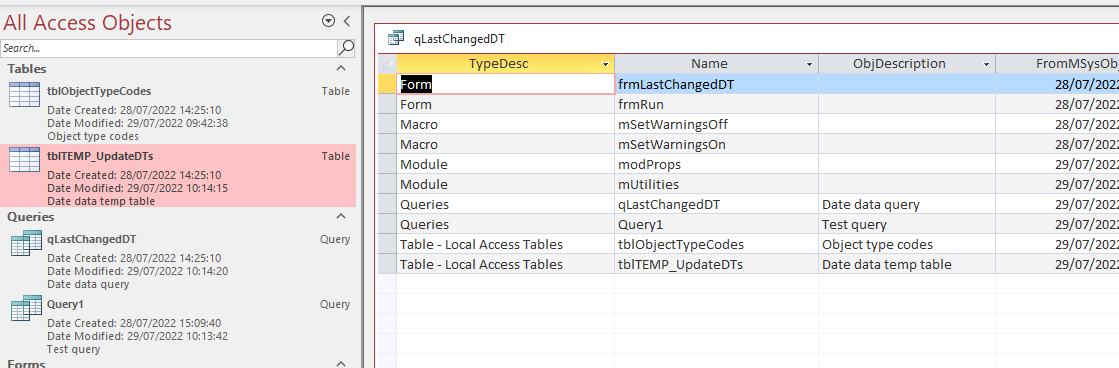Click the 'Date data temp table' description cell in datasheet
Screen dimensions: 1119x368
click(906, 264)
